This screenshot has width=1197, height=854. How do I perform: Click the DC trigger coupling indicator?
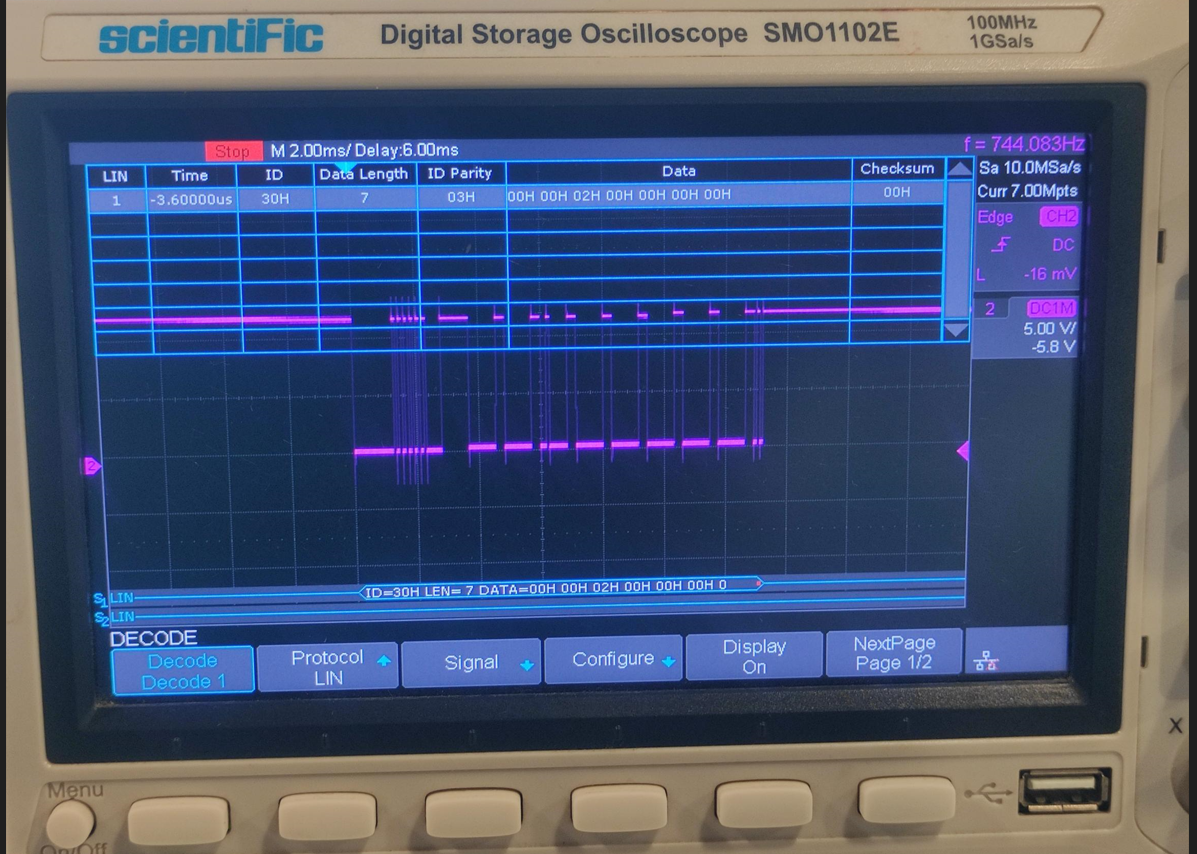pyautogui.click(x=1061, y=244)
